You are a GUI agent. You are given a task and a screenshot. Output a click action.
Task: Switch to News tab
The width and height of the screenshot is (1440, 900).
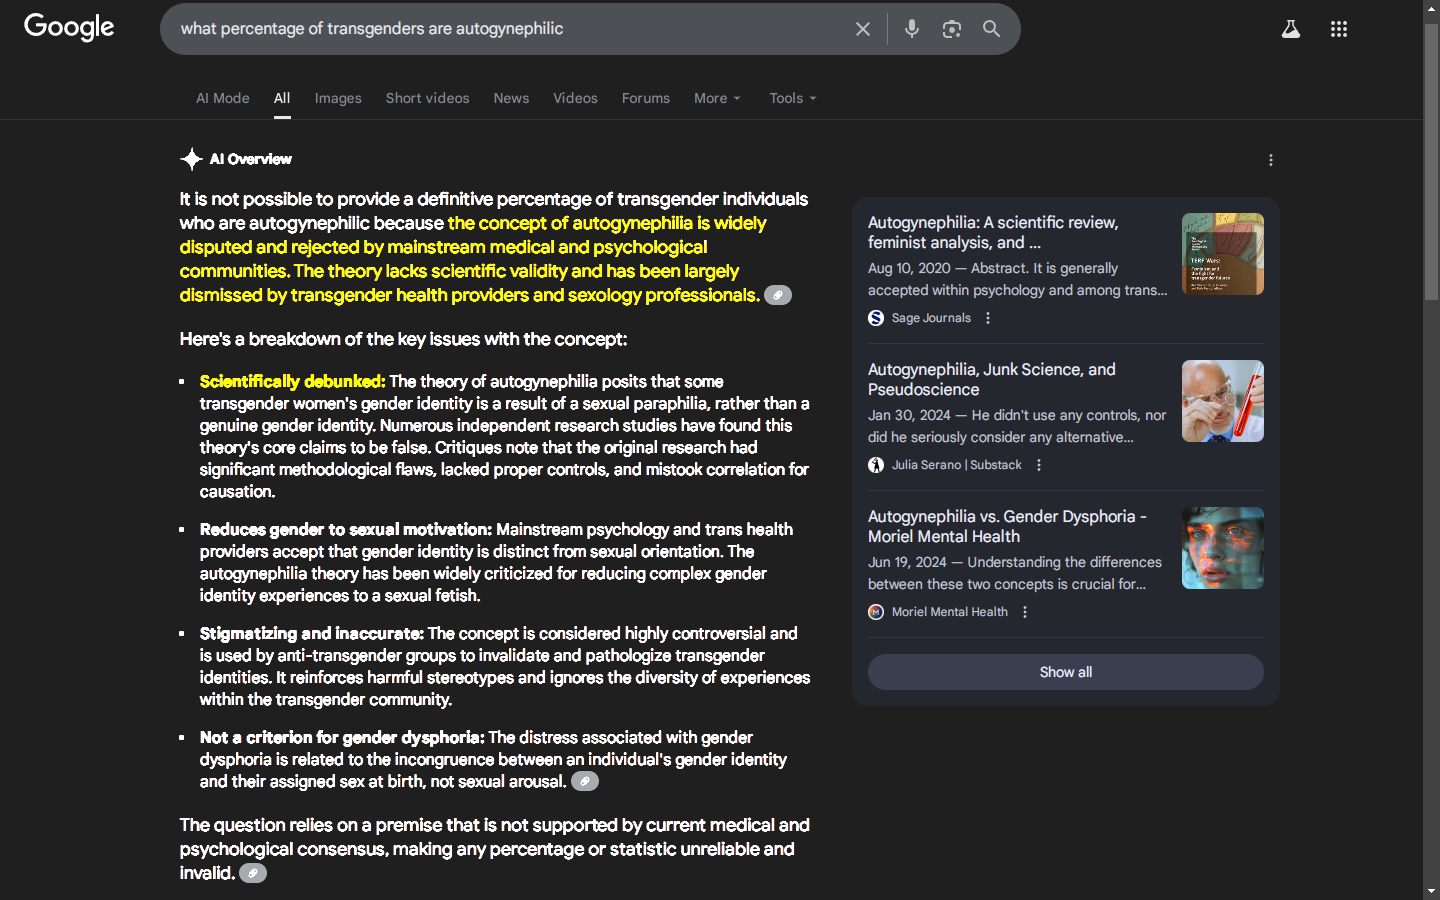coord(511,98)
